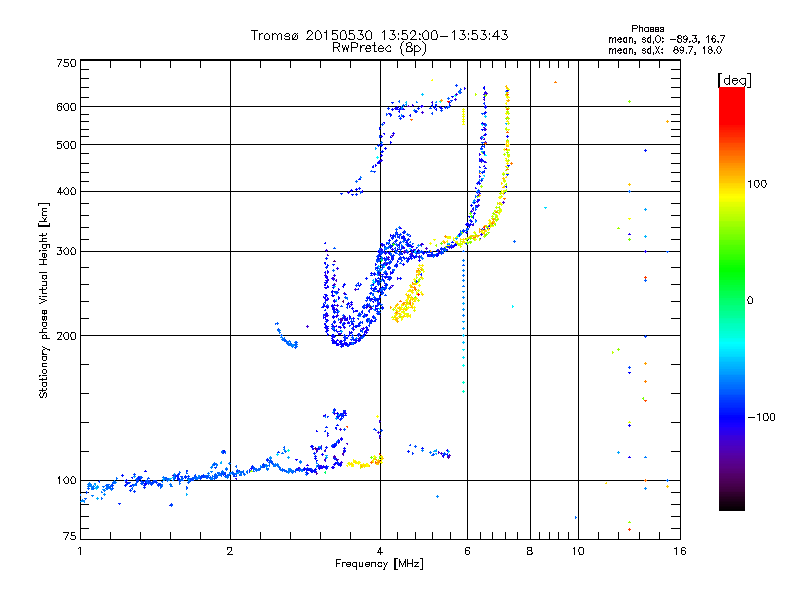Viewport: 800px width, 600px height.
Task: Click the y-axis tick label '500'
Action: pyautogui.click(x=66, y=145)
